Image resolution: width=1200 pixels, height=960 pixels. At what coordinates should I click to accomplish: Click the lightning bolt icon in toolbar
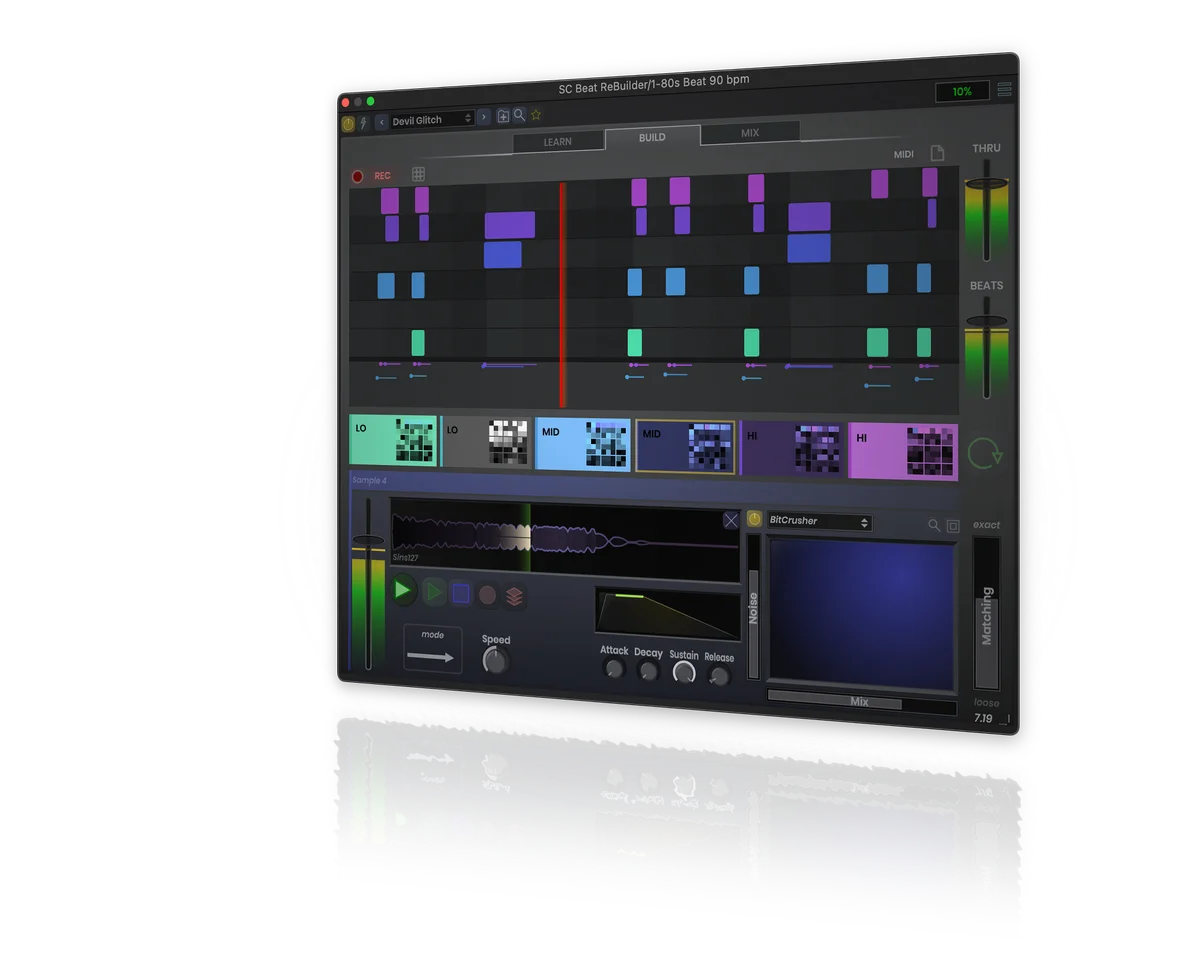click(x=363, y=123)
